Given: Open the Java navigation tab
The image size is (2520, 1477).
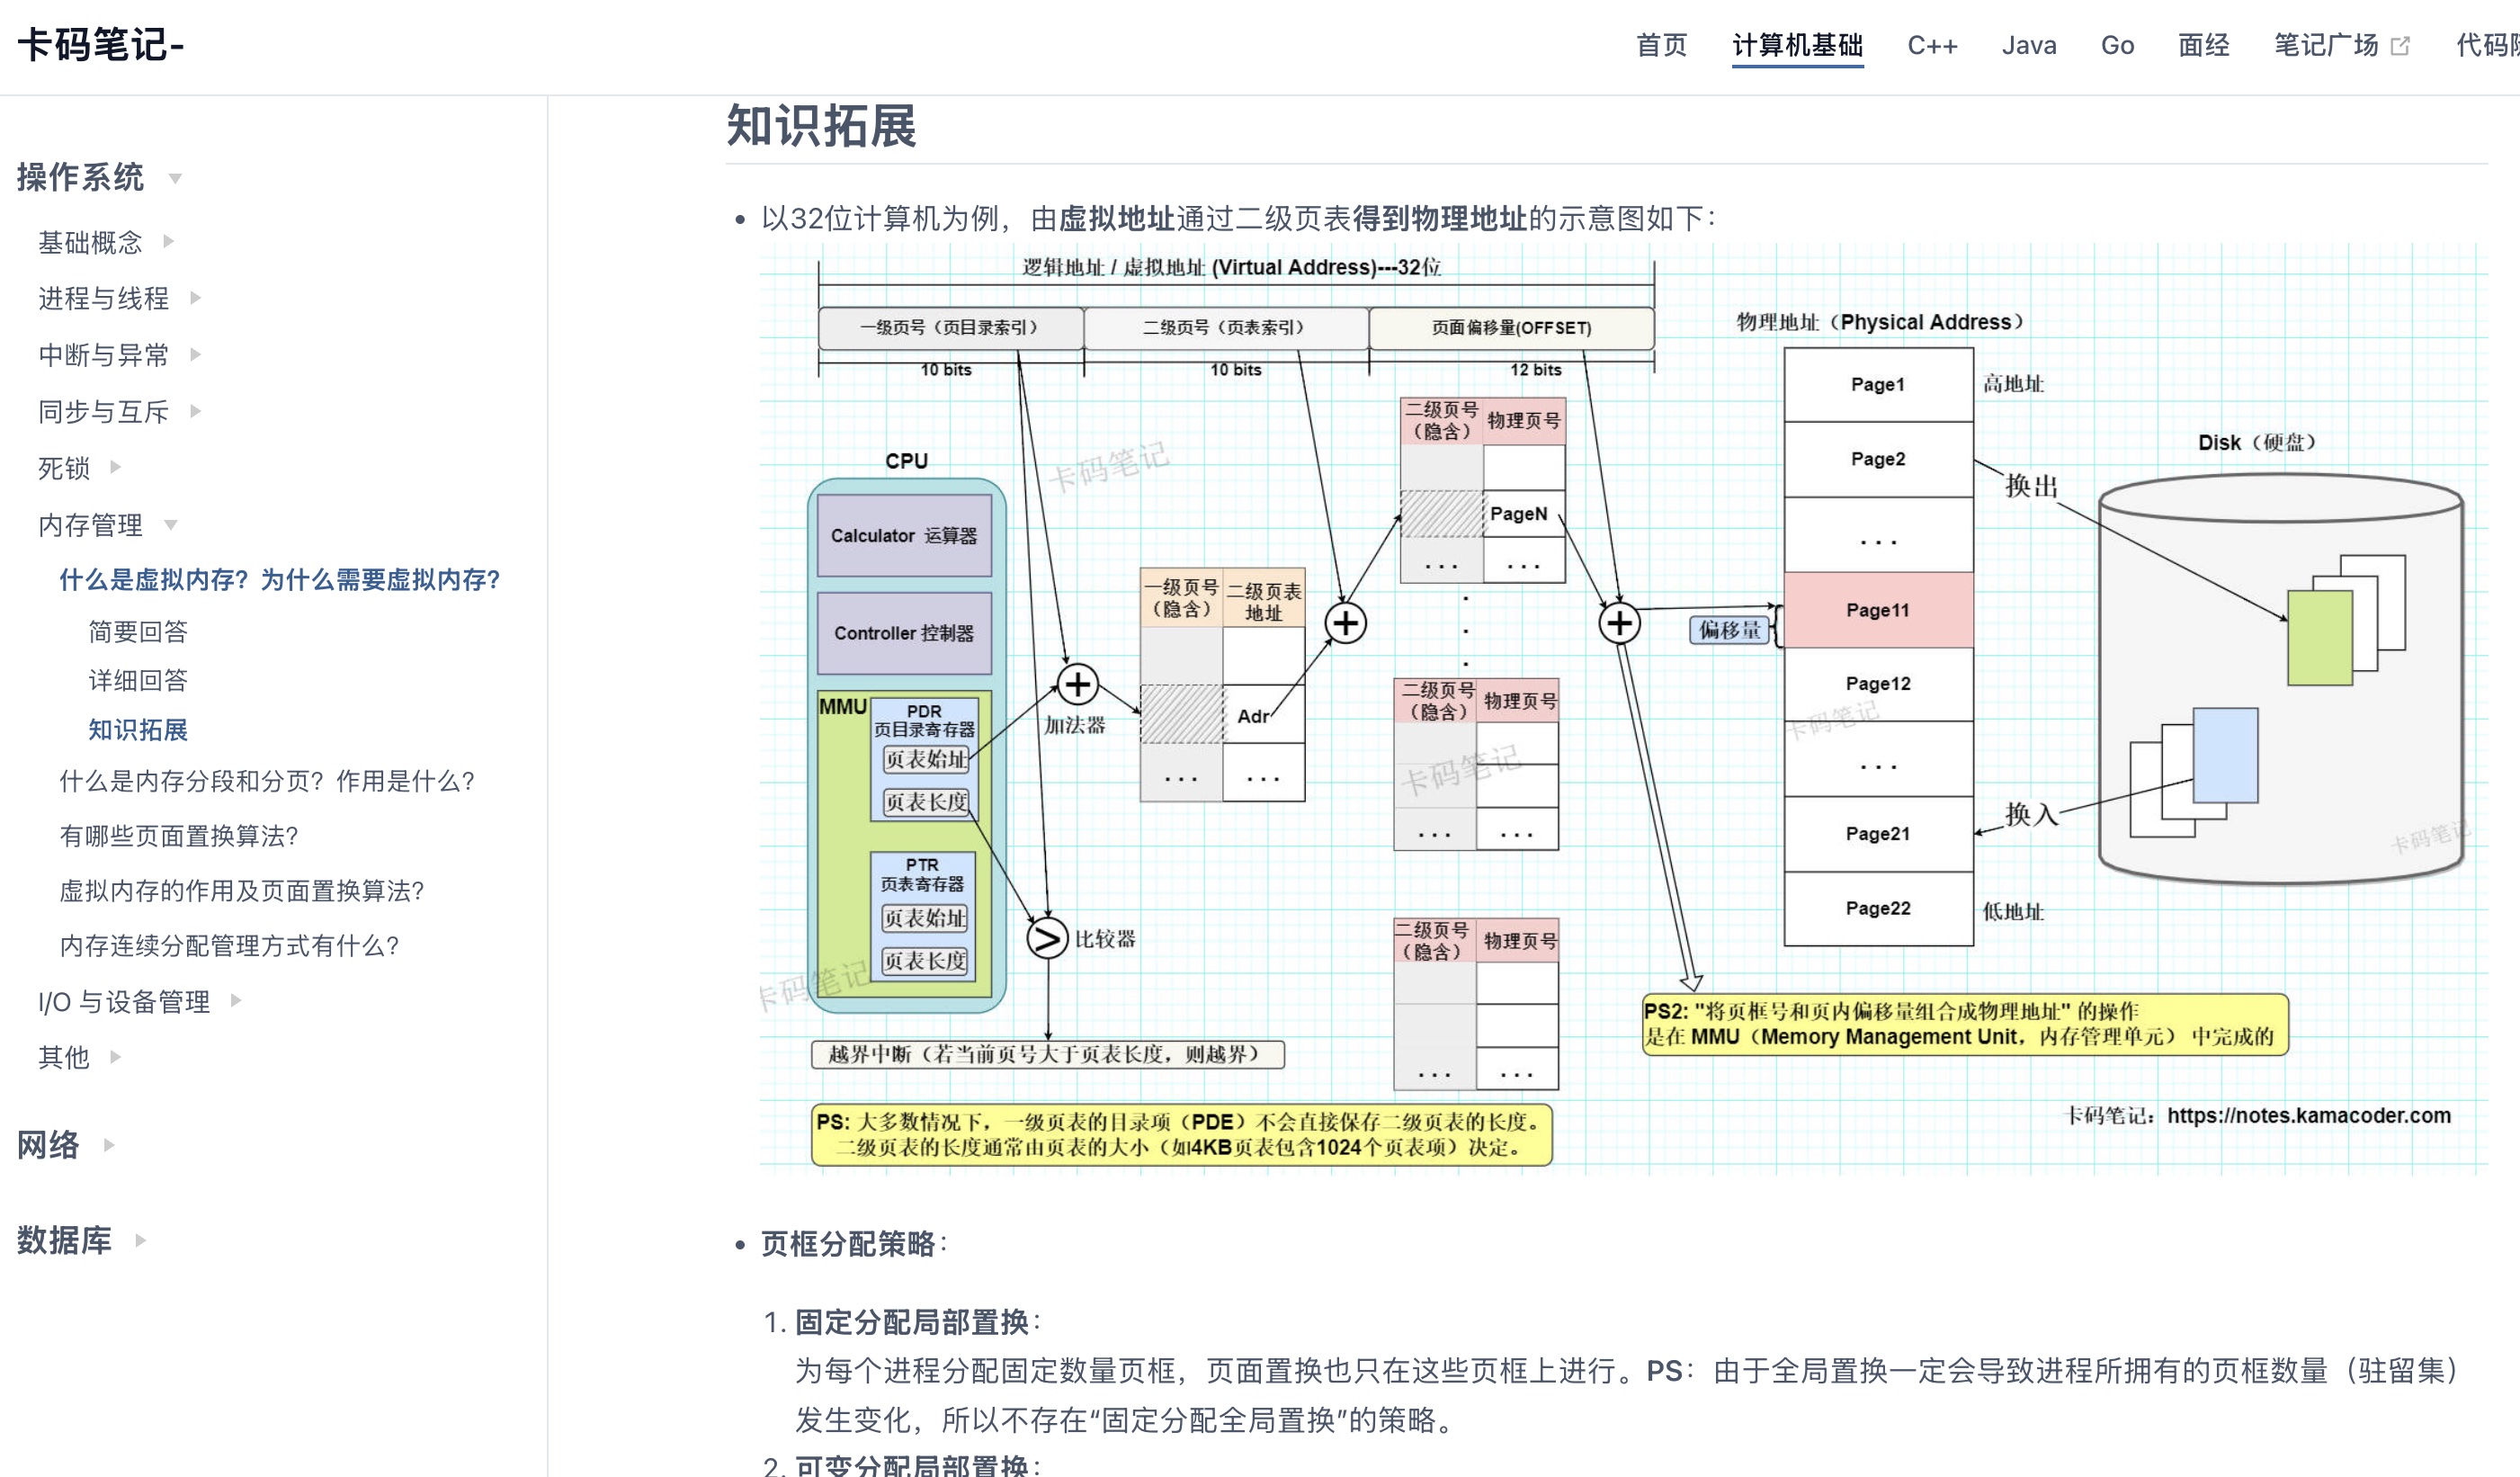Looking at the screenshot, I should click(x=2028, y=46).
